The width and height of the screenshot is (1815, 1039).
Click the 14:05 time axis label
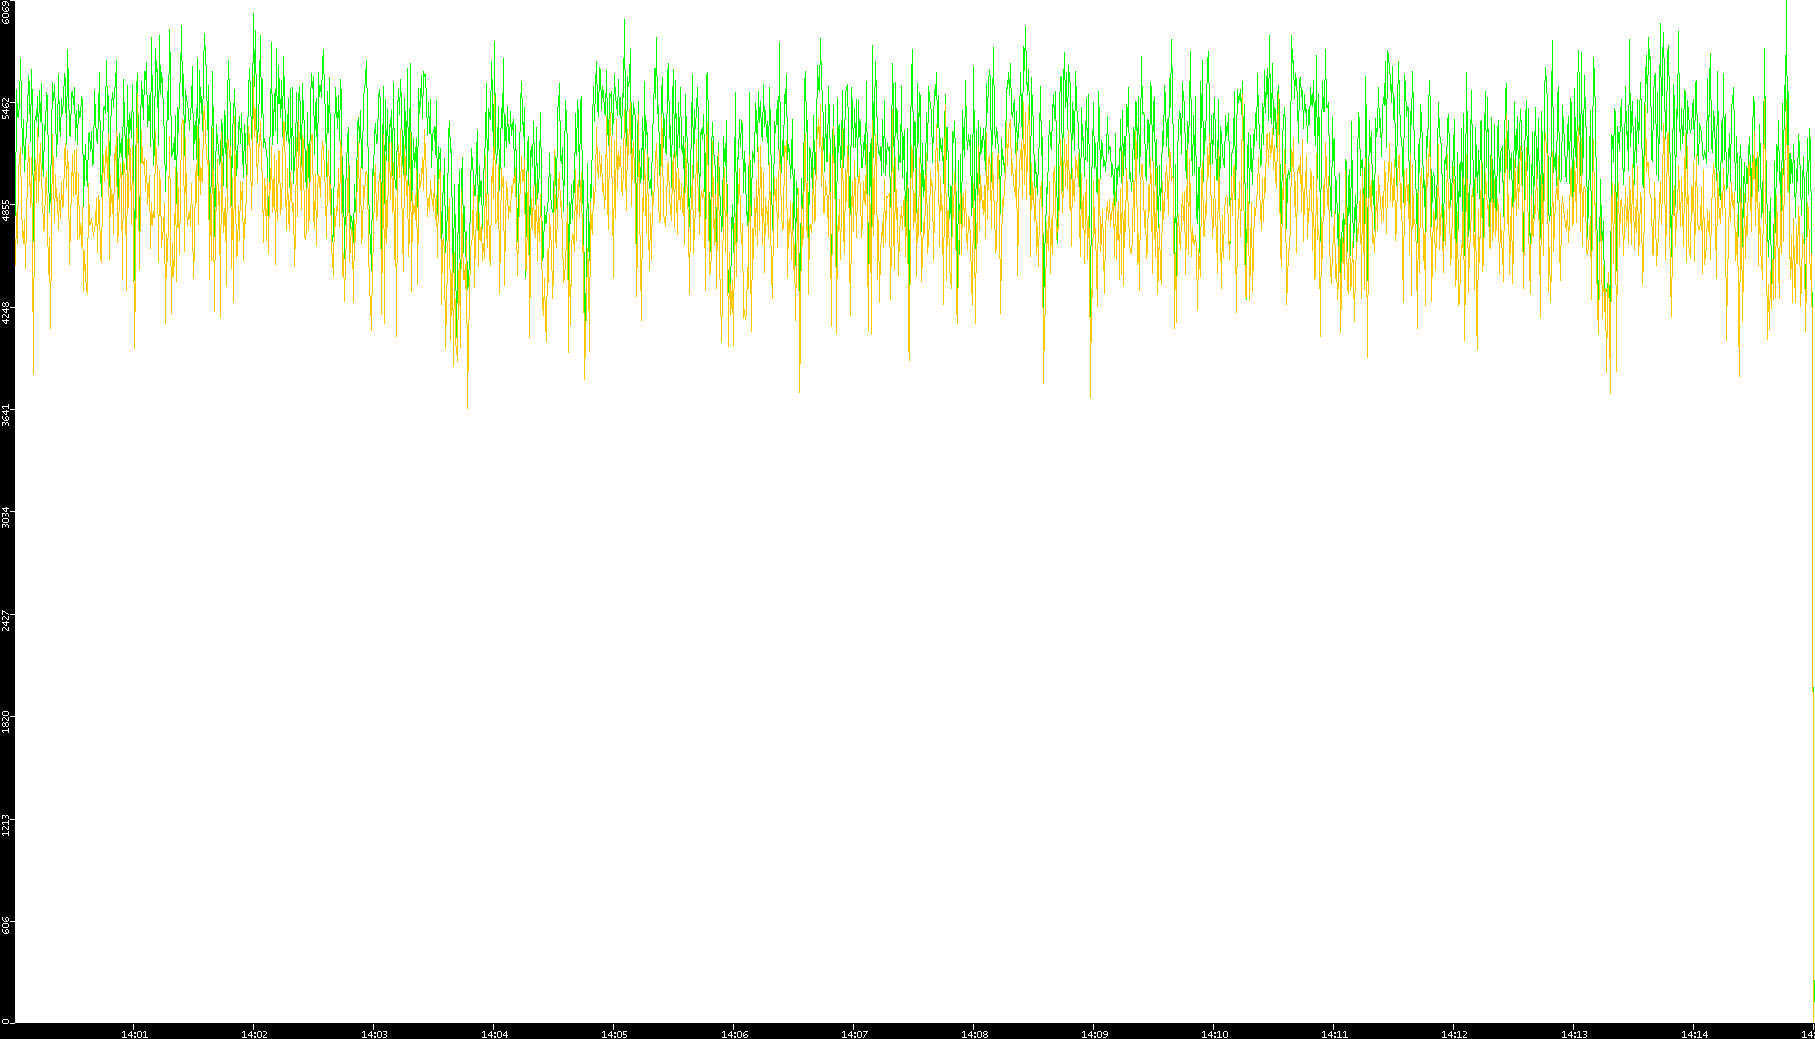coord(614,1033)
